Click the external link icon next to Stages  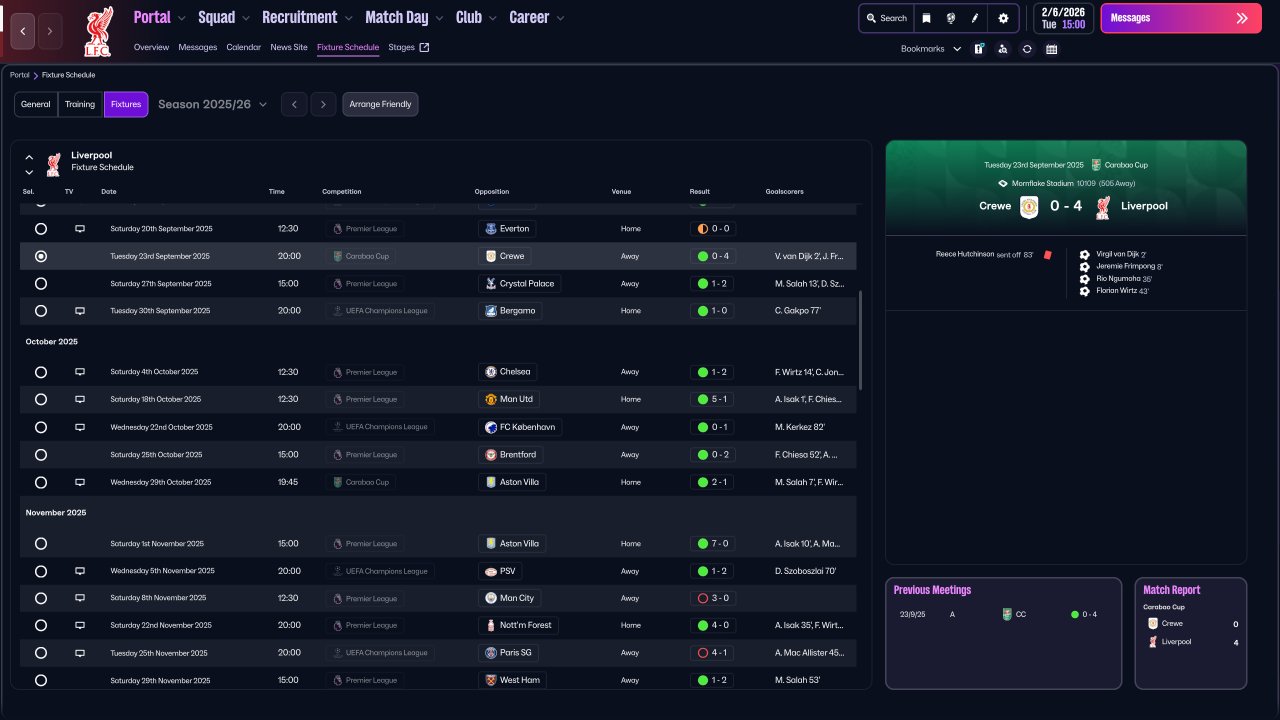[424, 47]
